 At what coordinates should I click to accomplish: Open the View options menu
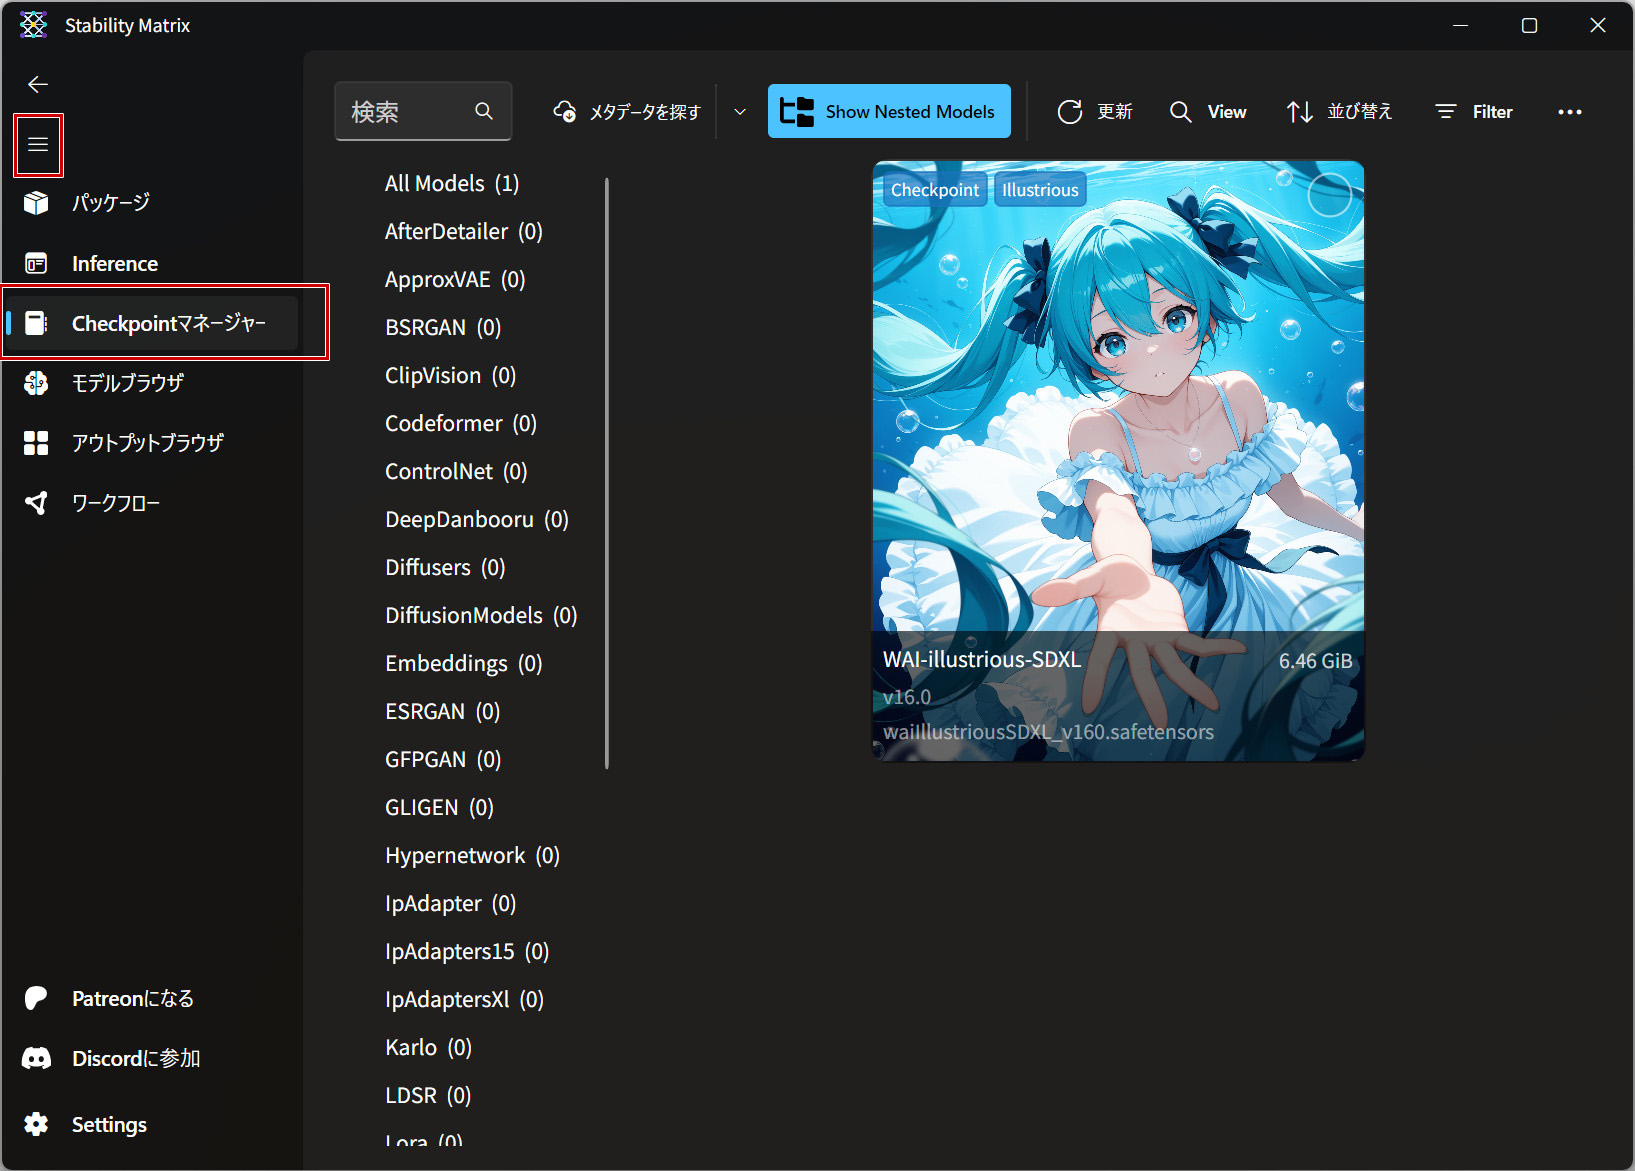1208,112
